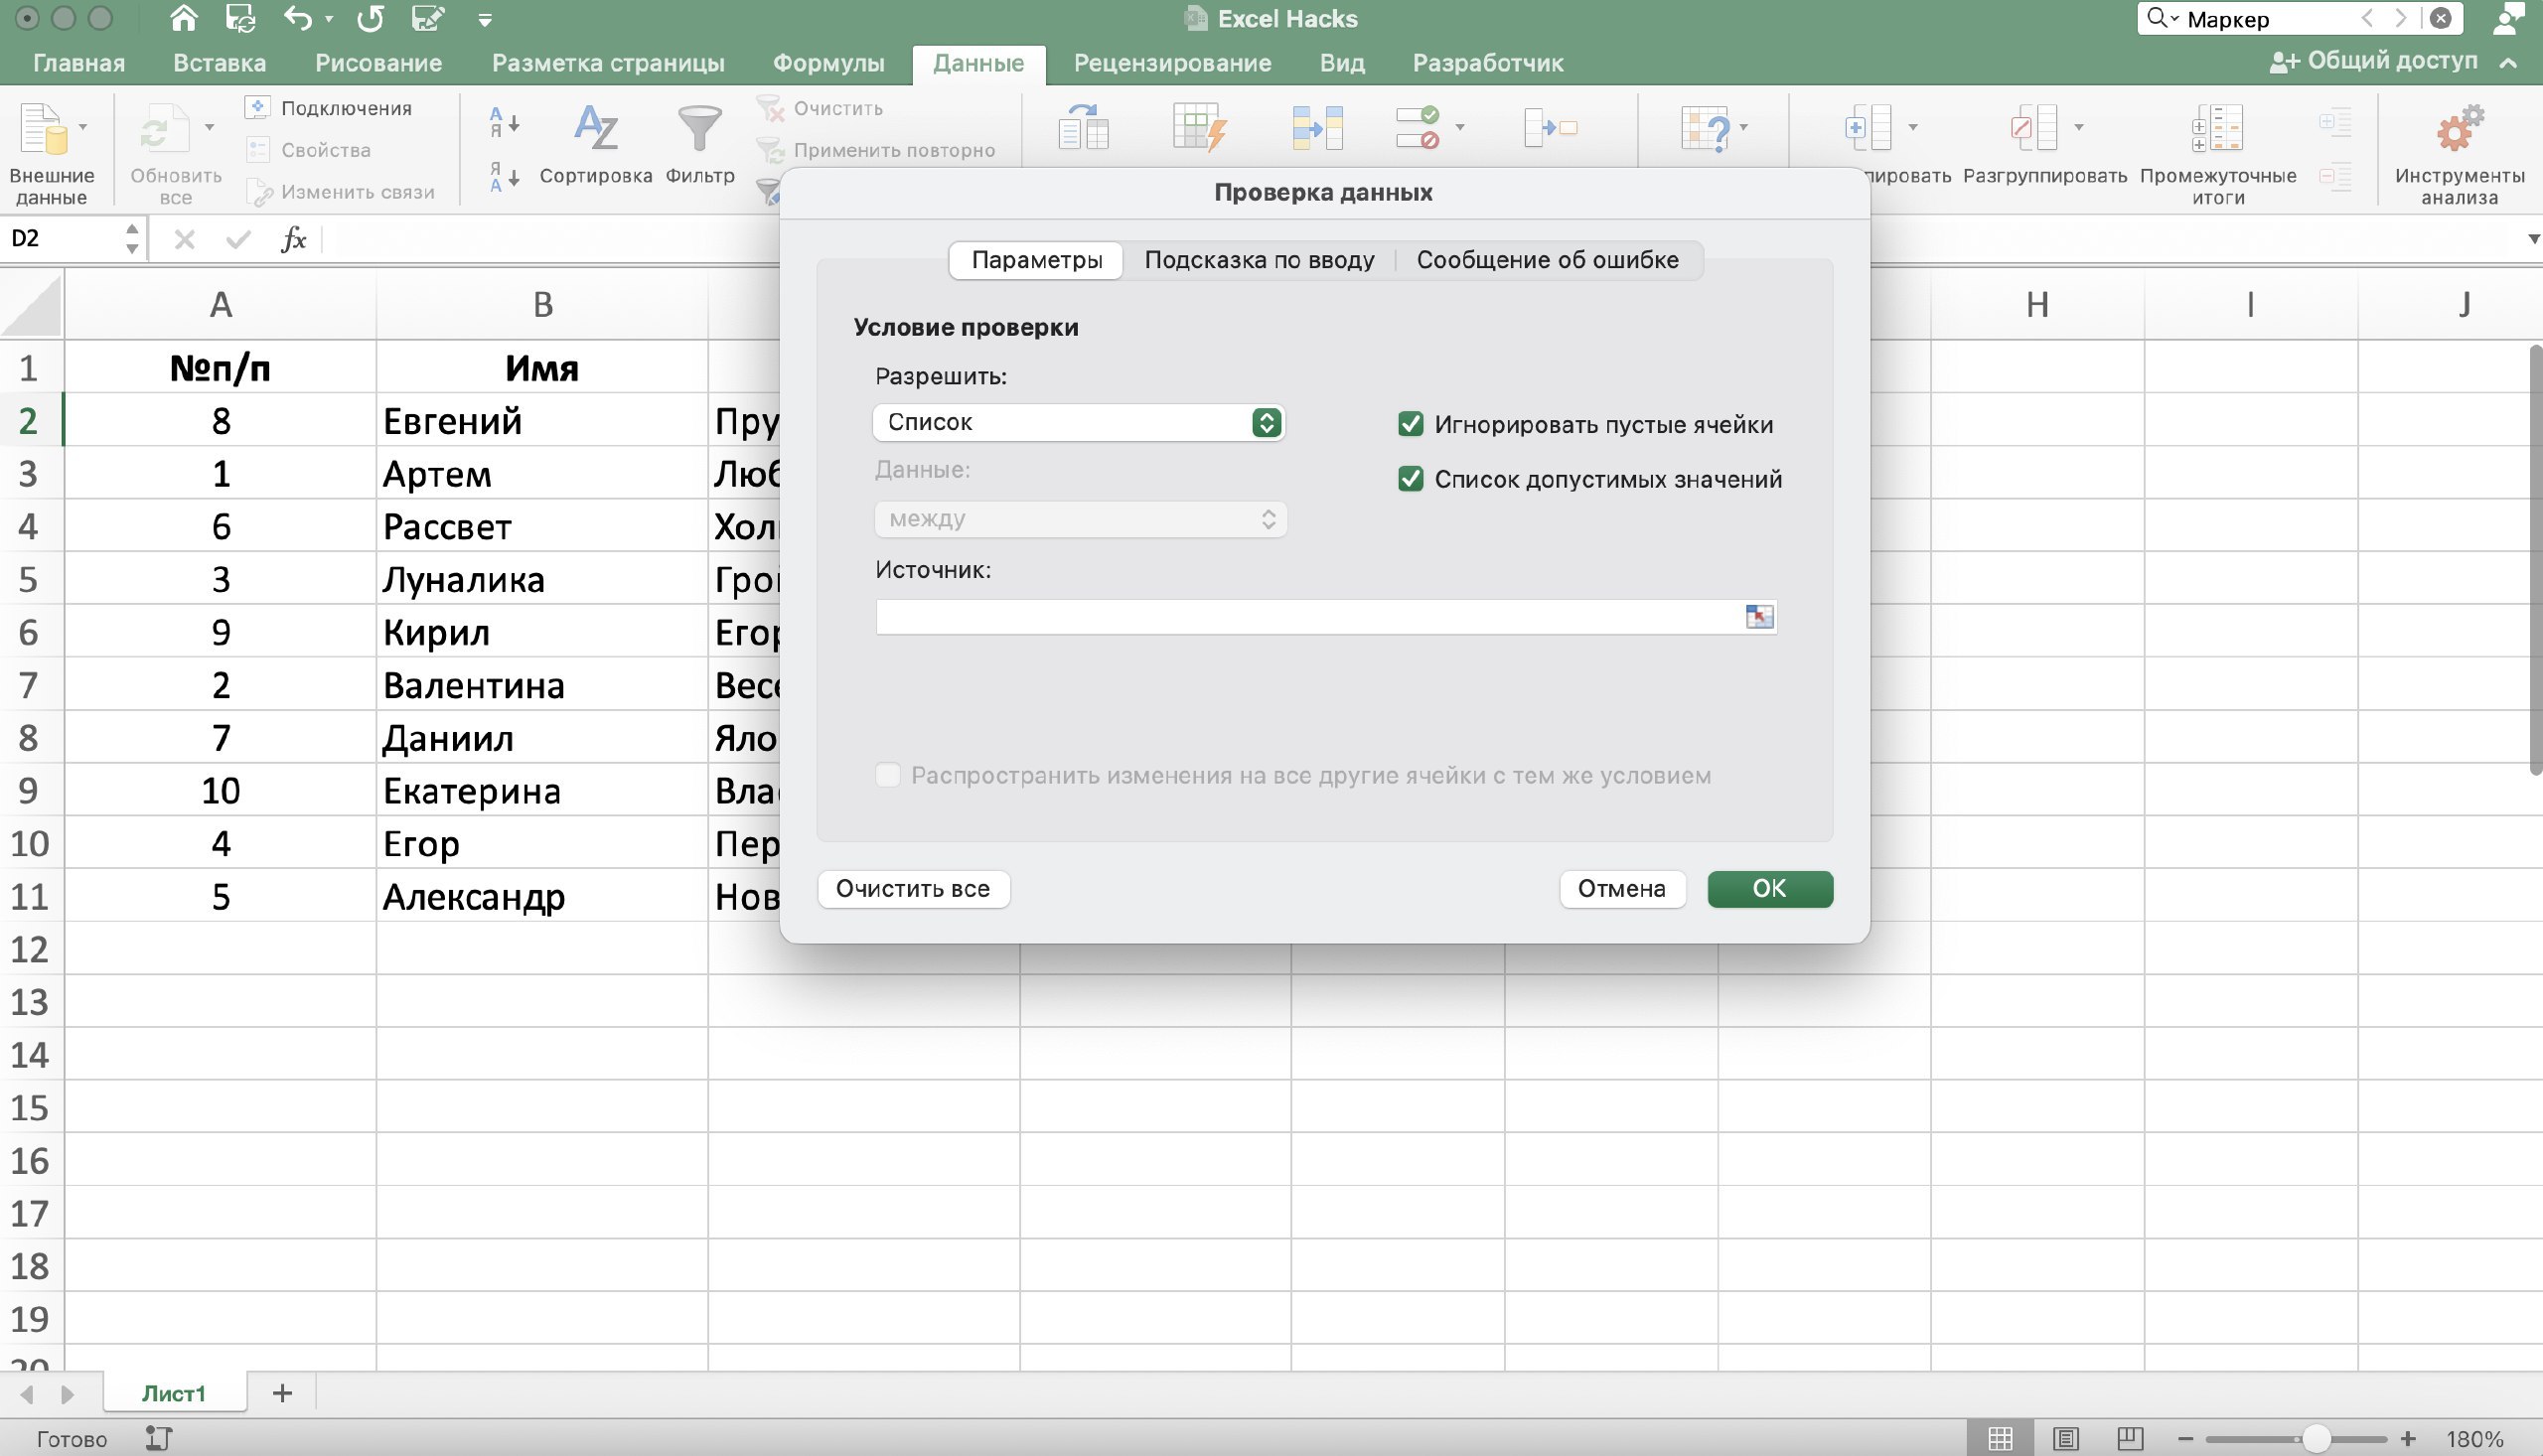
Task: Click range selector icon in Источник field
Action: pyautogui.click(x=1759, y=617)
